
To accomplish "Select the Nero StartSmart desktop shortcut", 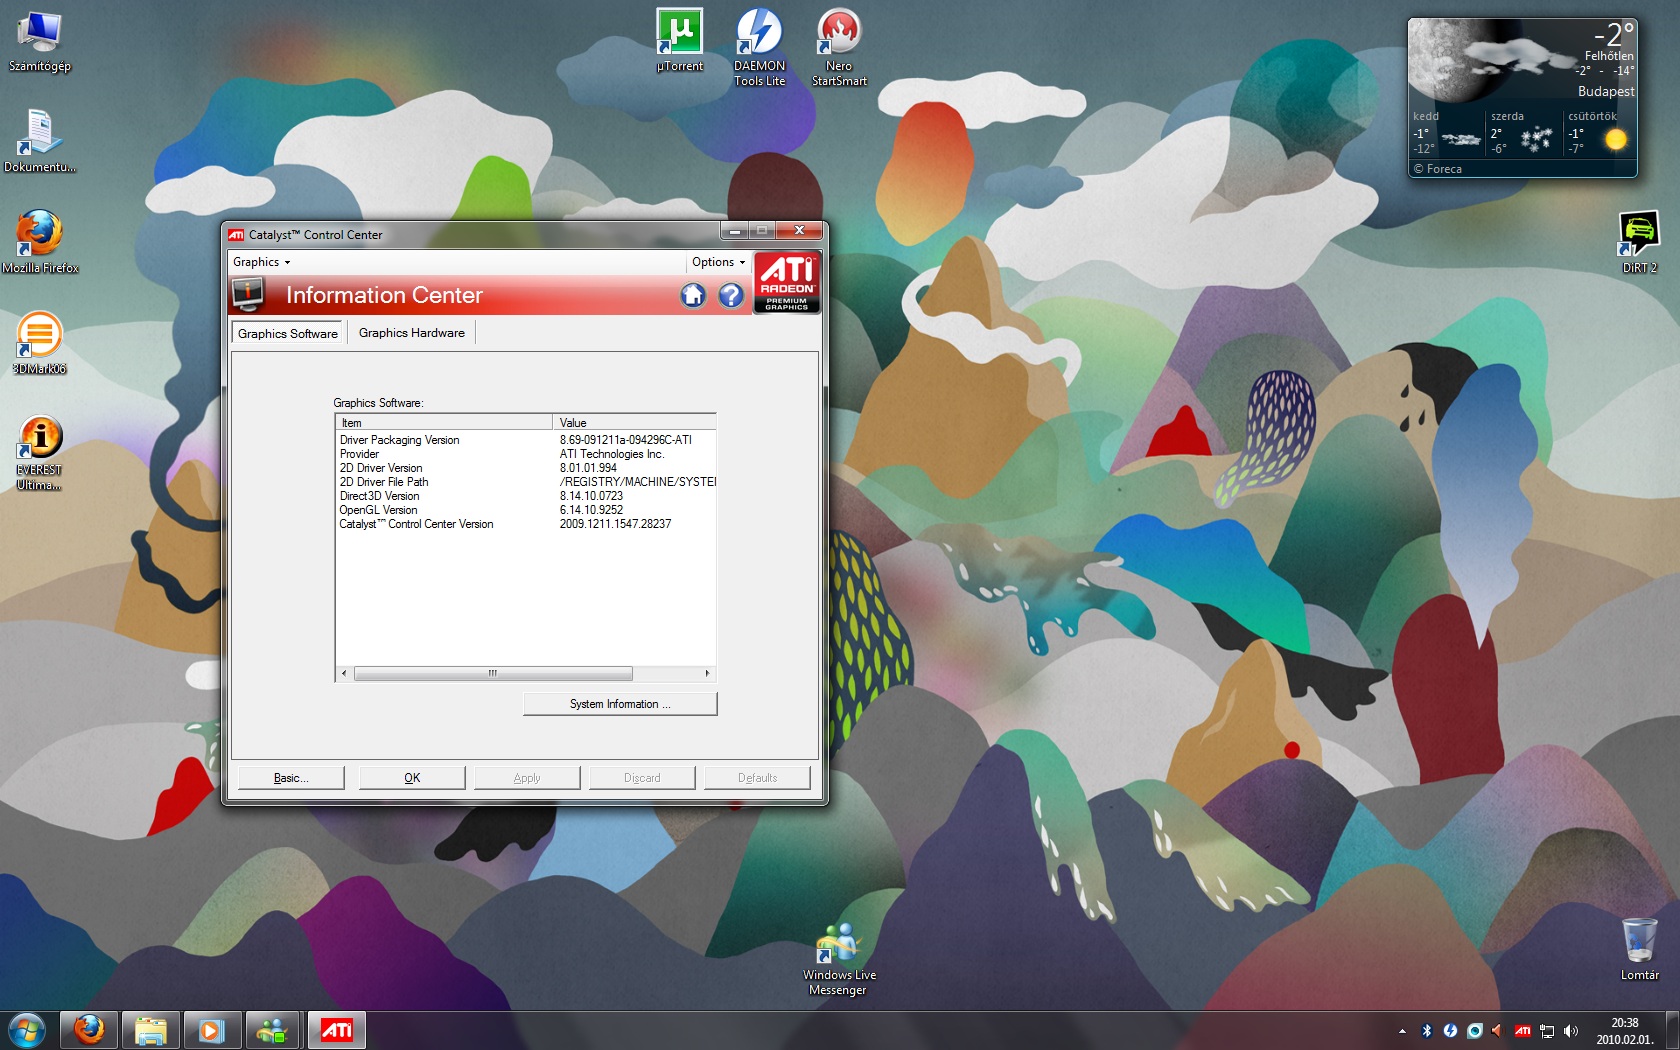I will pos(840,48).
